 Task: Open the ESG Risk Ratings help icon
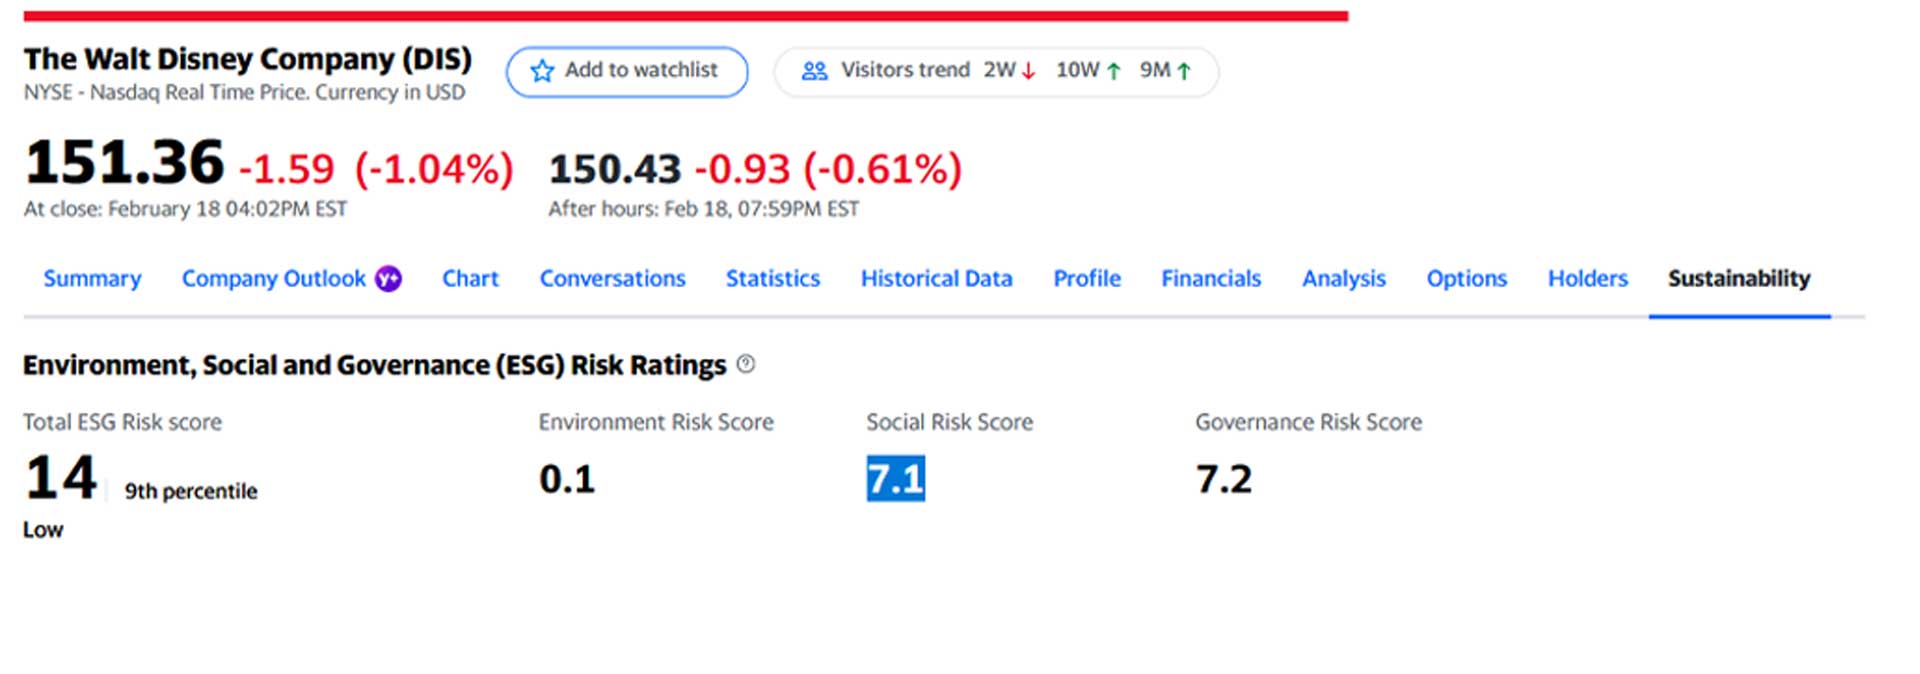point(746,364)
